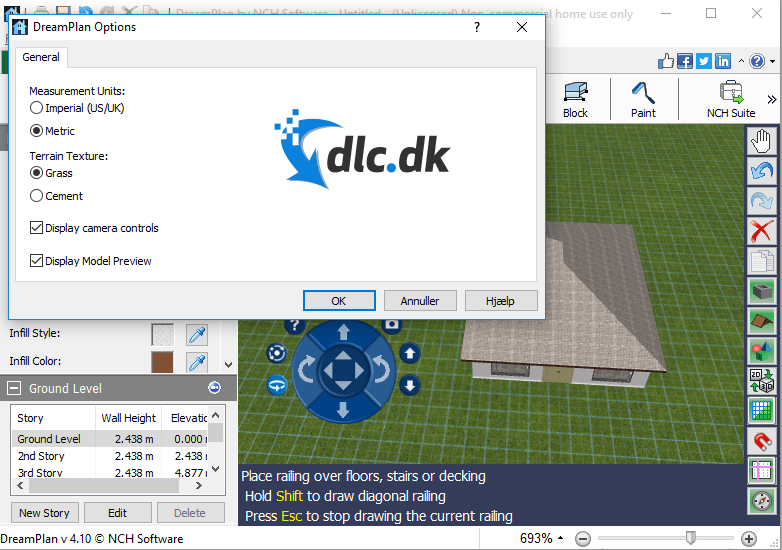The height and width of the screenshot is (550, 782).
Task: Toggle Display Model Preview checkbox
Action: (x=91, y=261)
